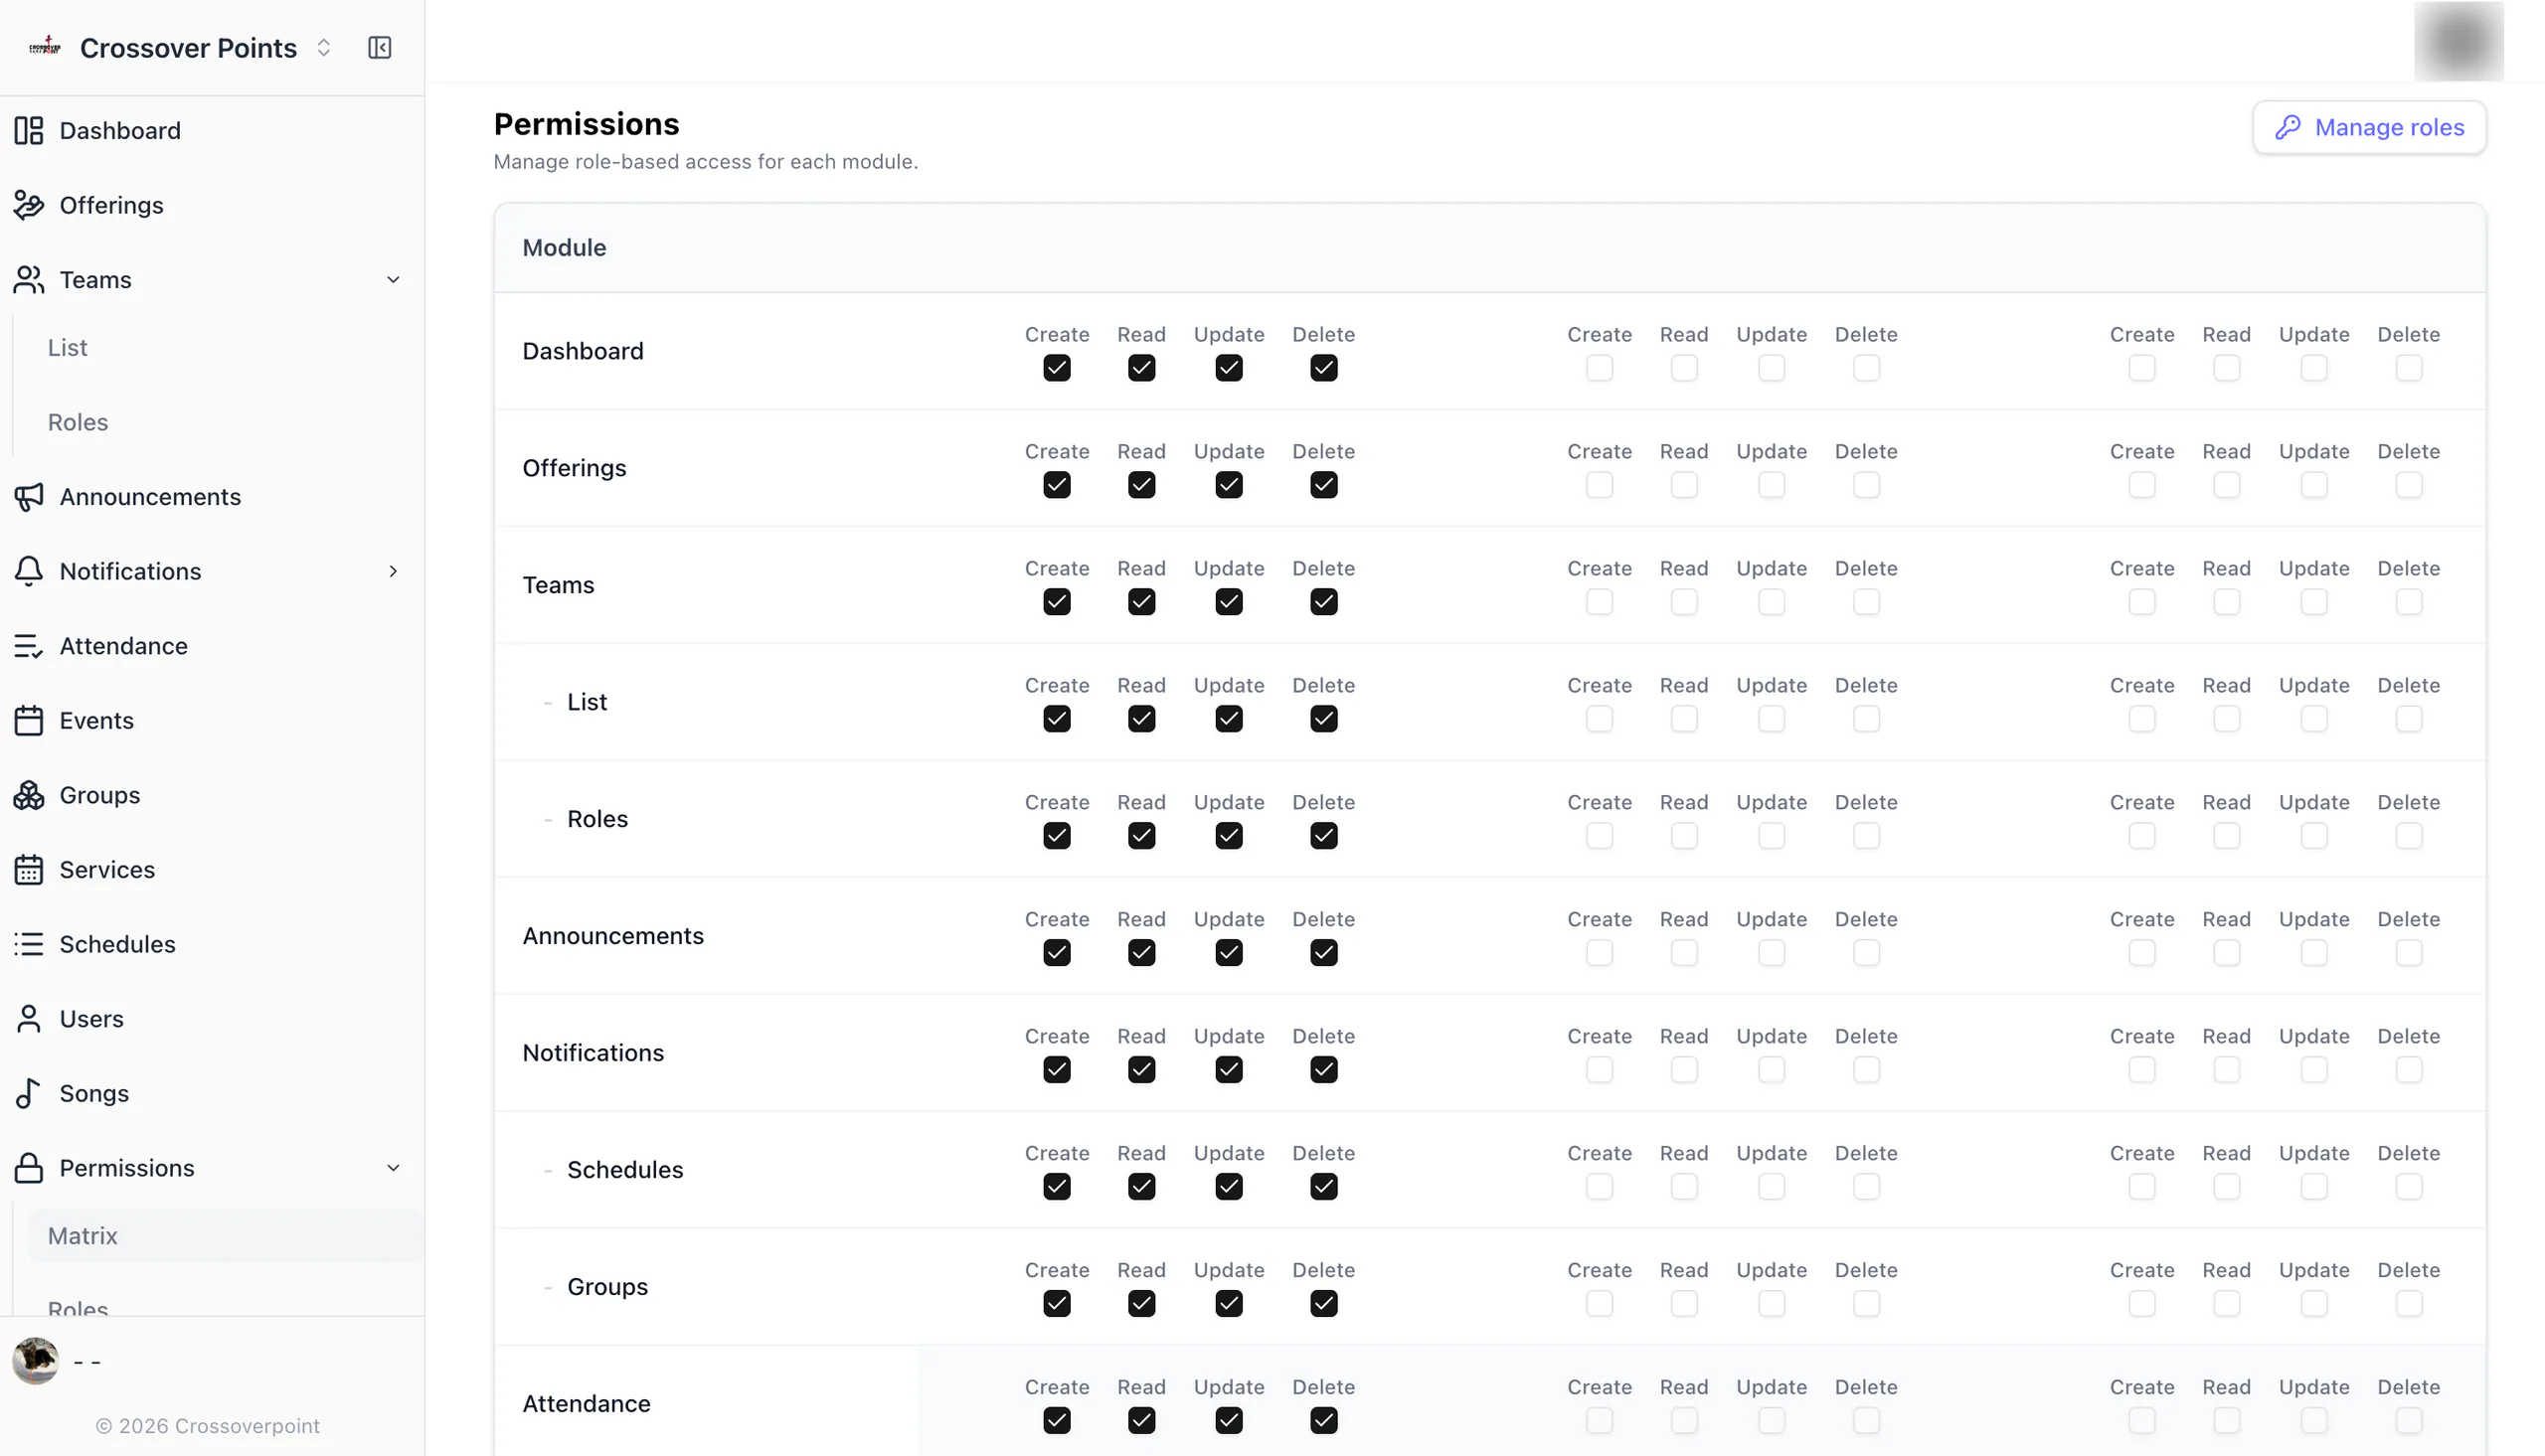The width and height of the screenshot is (2545, 1456).
Task: Click the Songs music note icon
Action: pyautogui.click(x=29, y=1093)
